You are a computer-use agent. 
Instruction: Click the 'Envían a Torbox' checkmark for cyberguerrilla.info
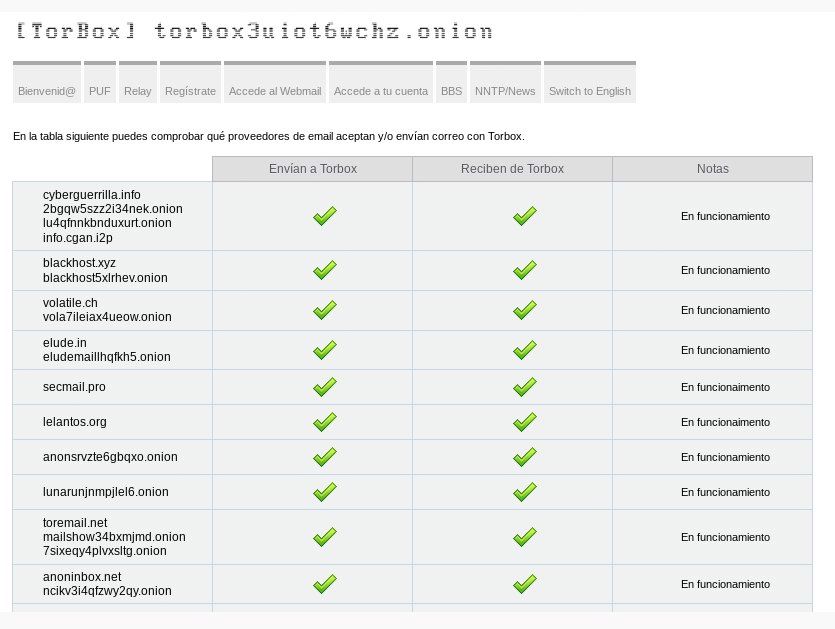point(324,216)
